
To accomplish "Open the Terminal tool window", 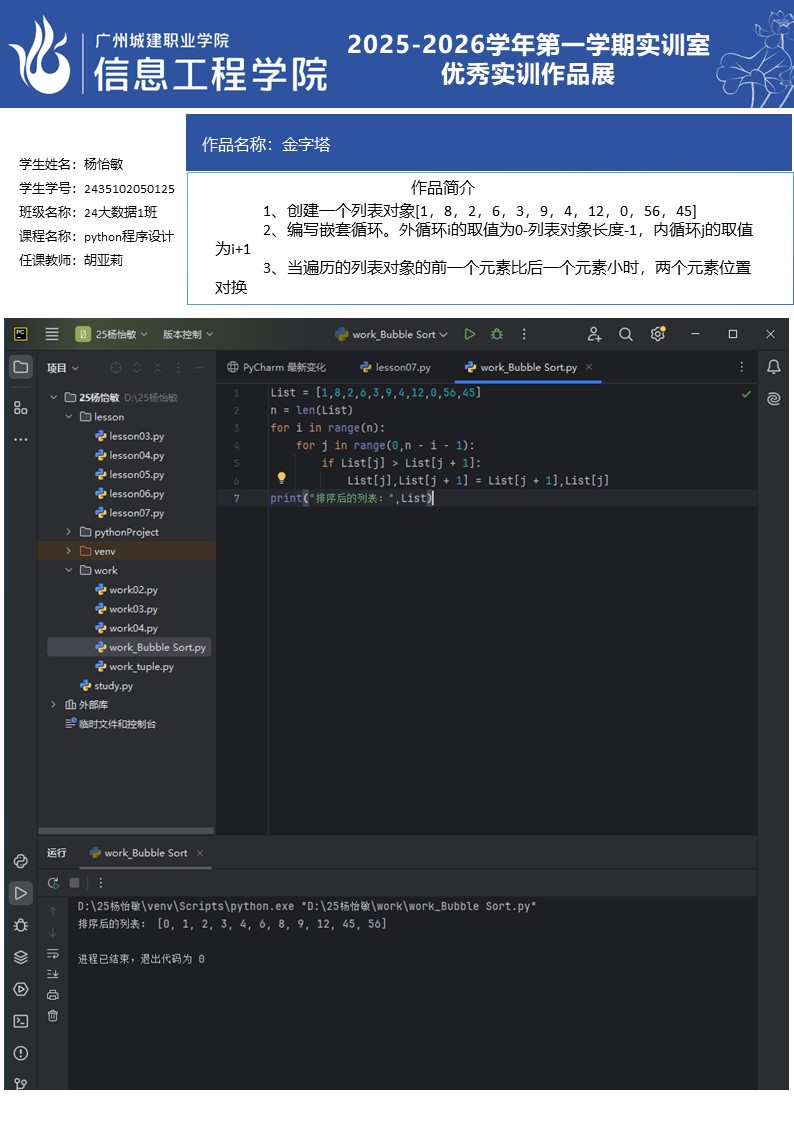I will pyautogui.click(x=21, y=1021).
